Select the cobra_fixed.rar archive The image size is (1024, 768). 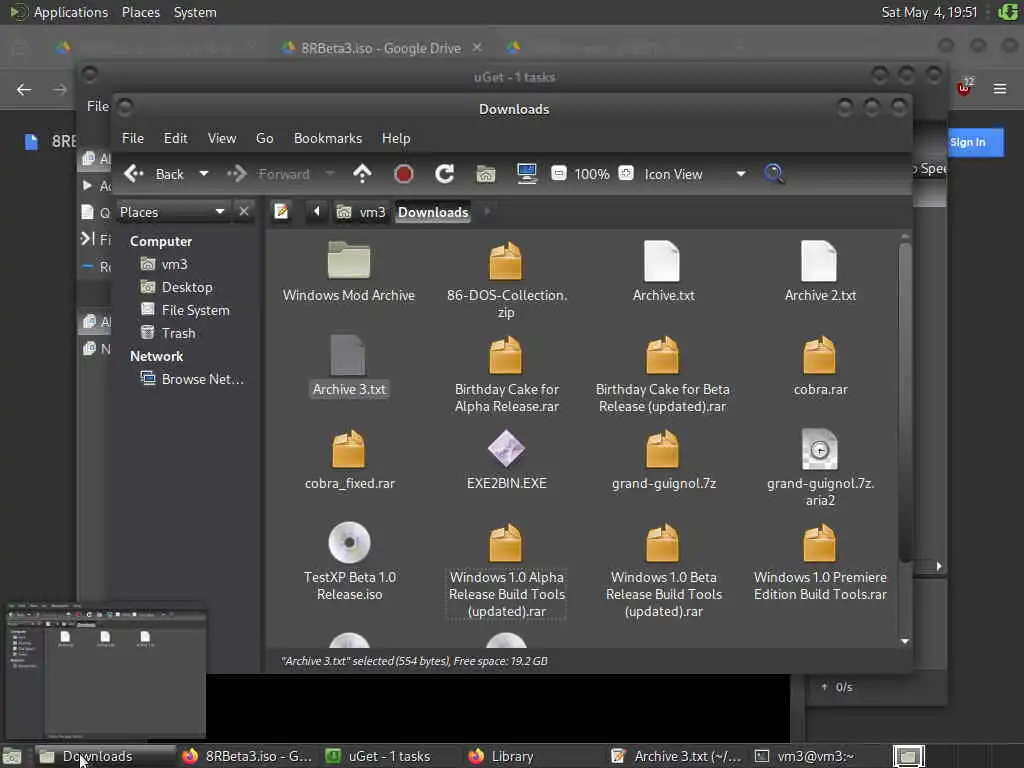pos(349,460)
